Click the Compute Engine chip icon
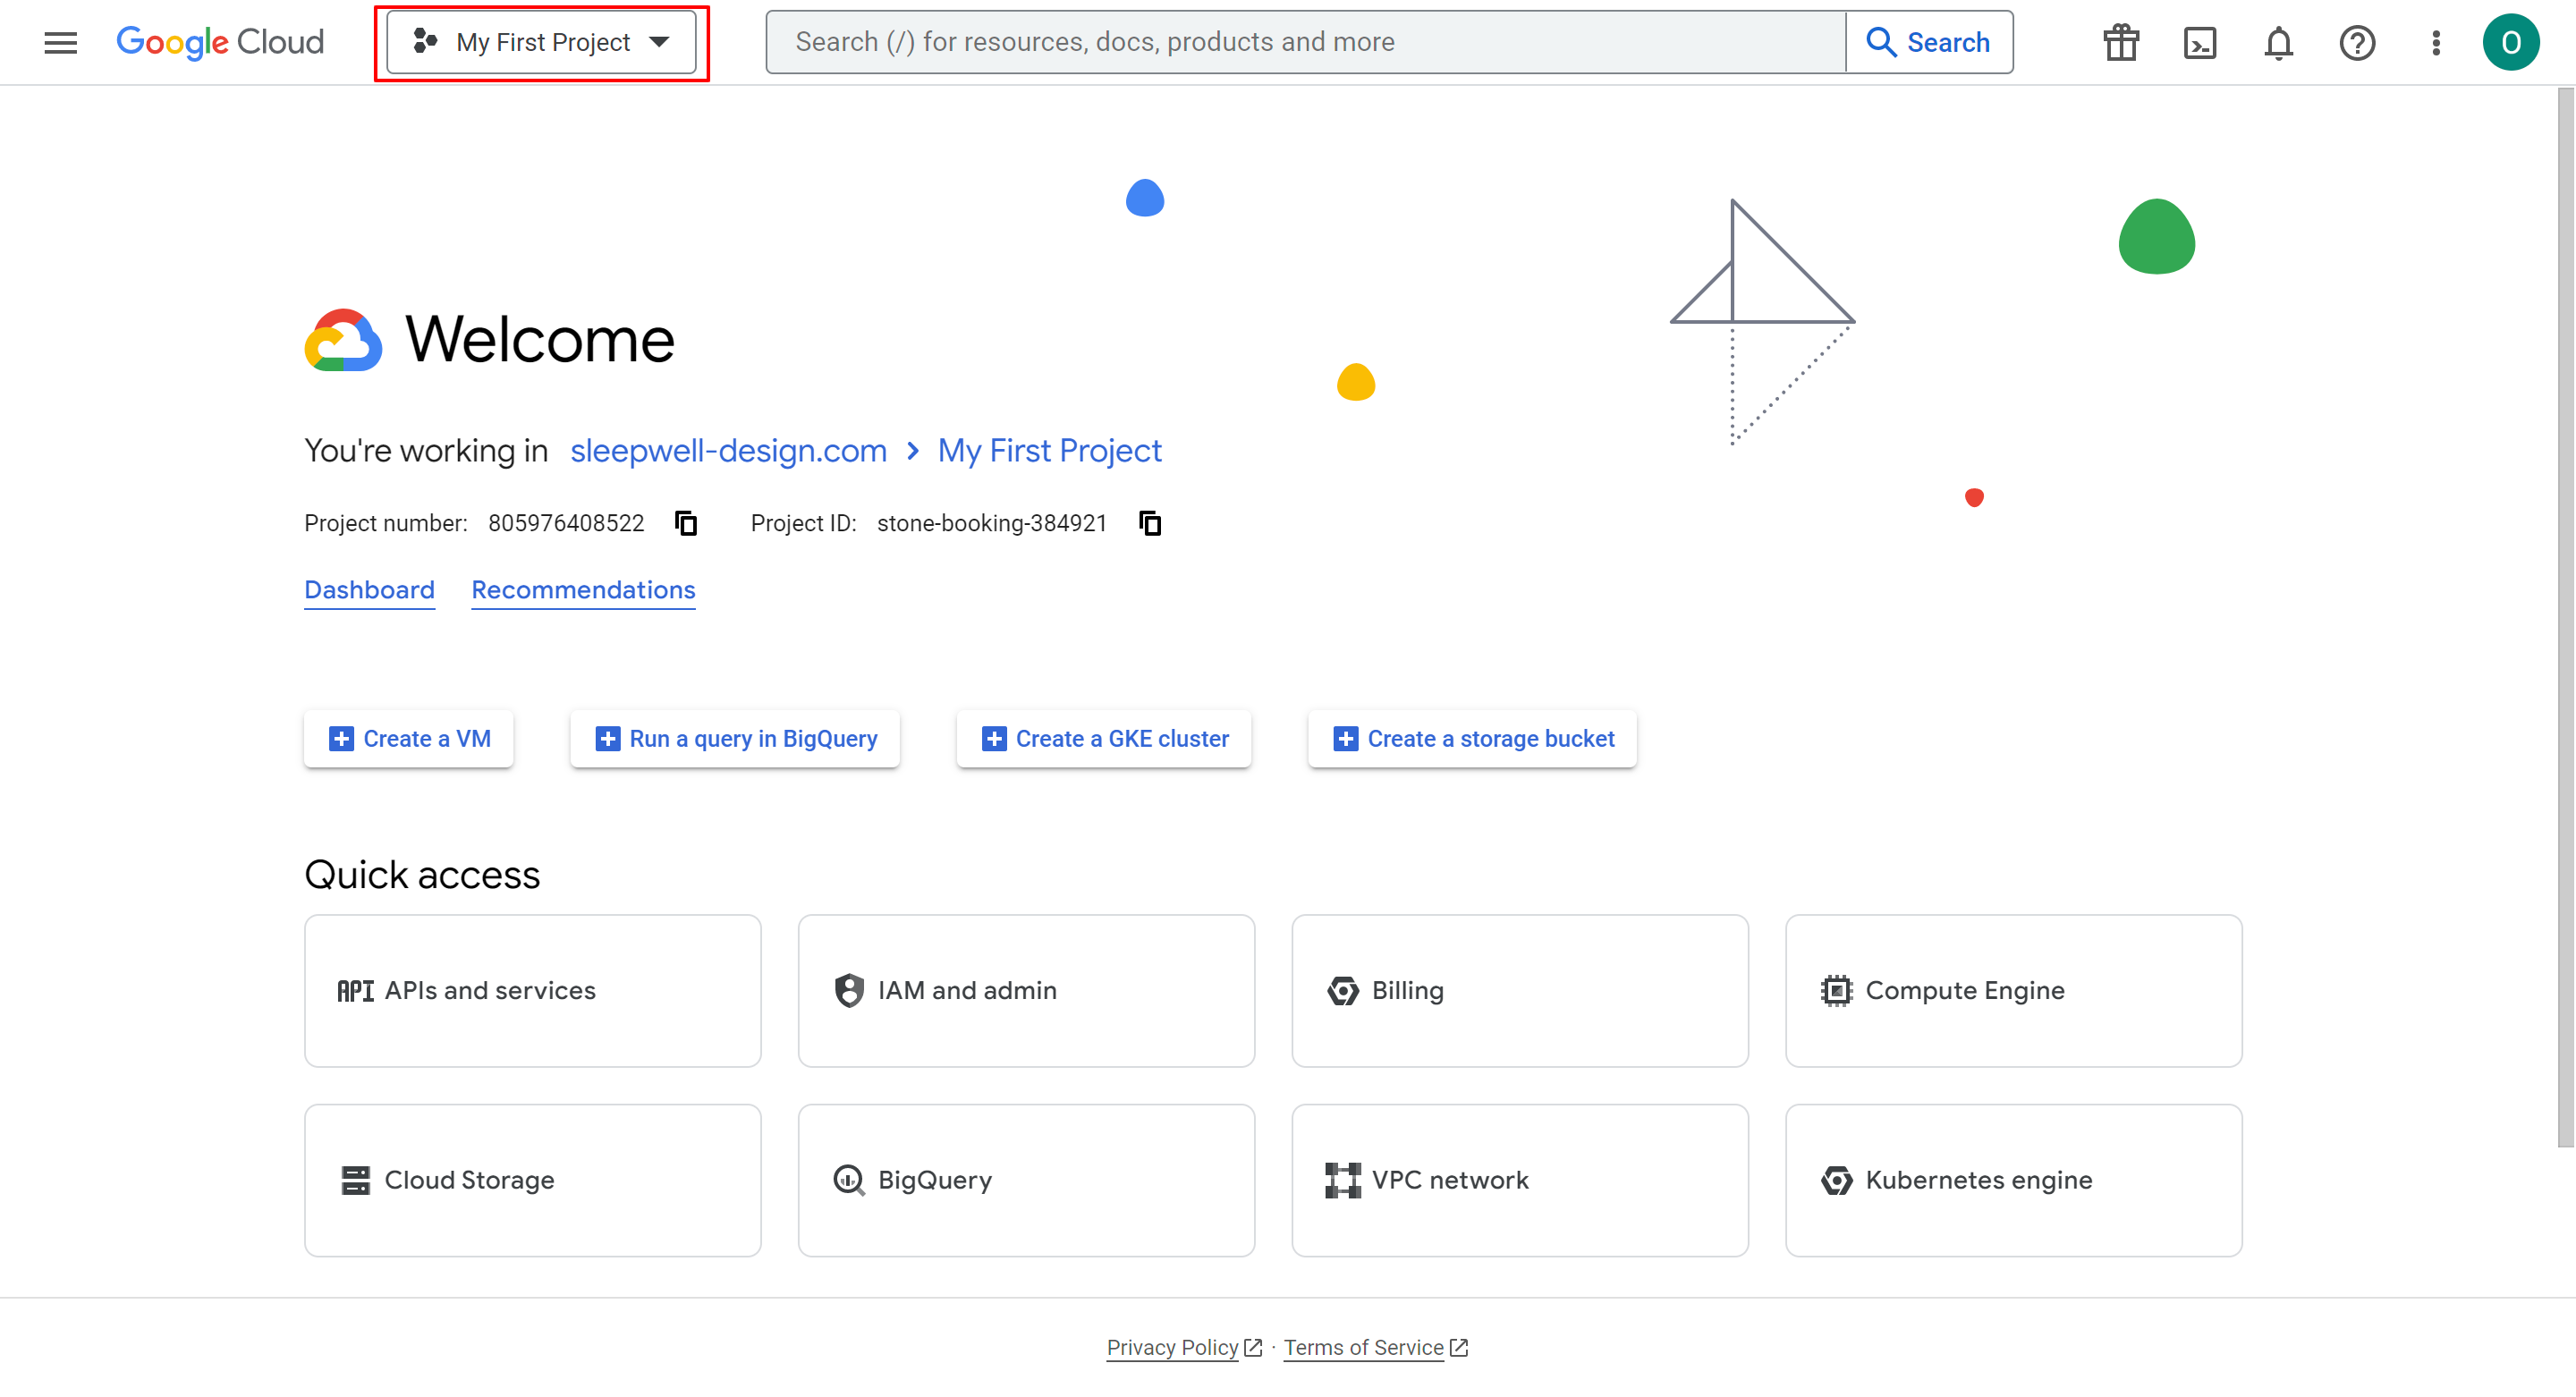Viewport: 2576px width, 1397px height. click(1836, 990)
